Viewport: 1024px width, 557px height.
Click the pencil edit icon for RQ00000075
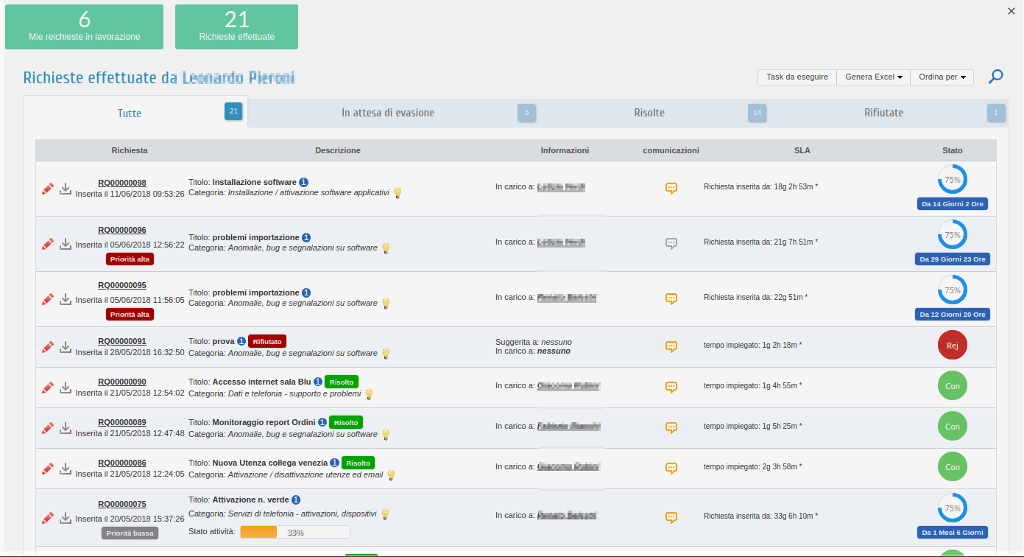tap(47, 518)
